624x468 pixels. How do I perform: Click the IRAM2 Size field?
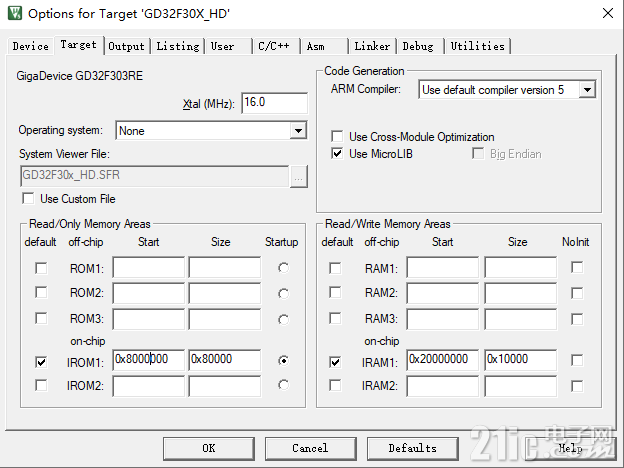click(521, 386)
